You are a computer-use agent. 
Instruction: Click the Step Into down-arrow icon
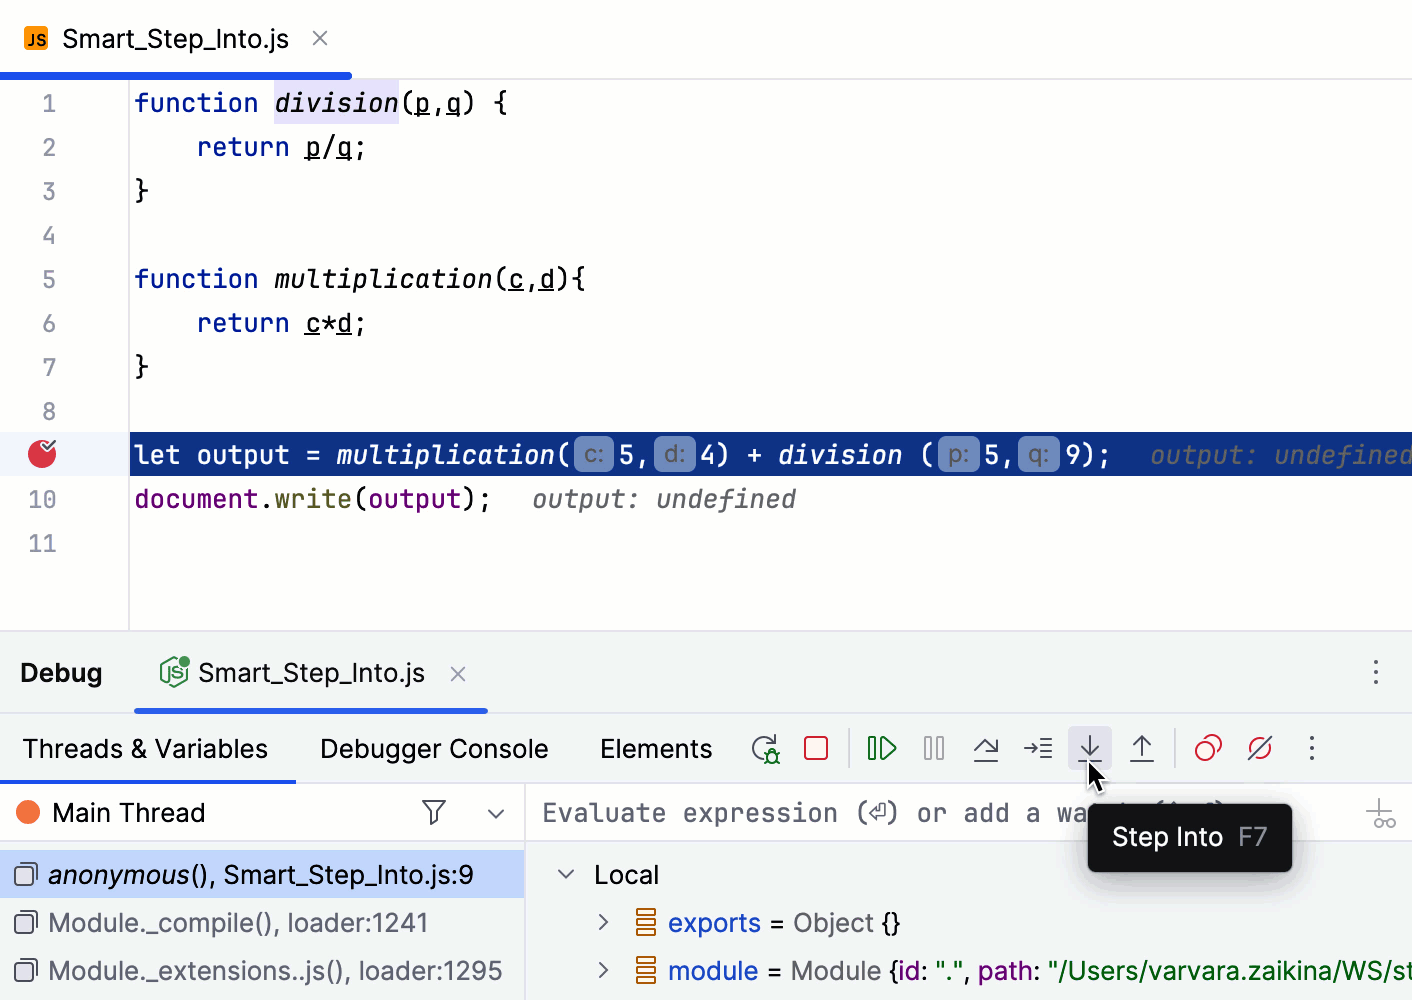(x=1089, y=747)
